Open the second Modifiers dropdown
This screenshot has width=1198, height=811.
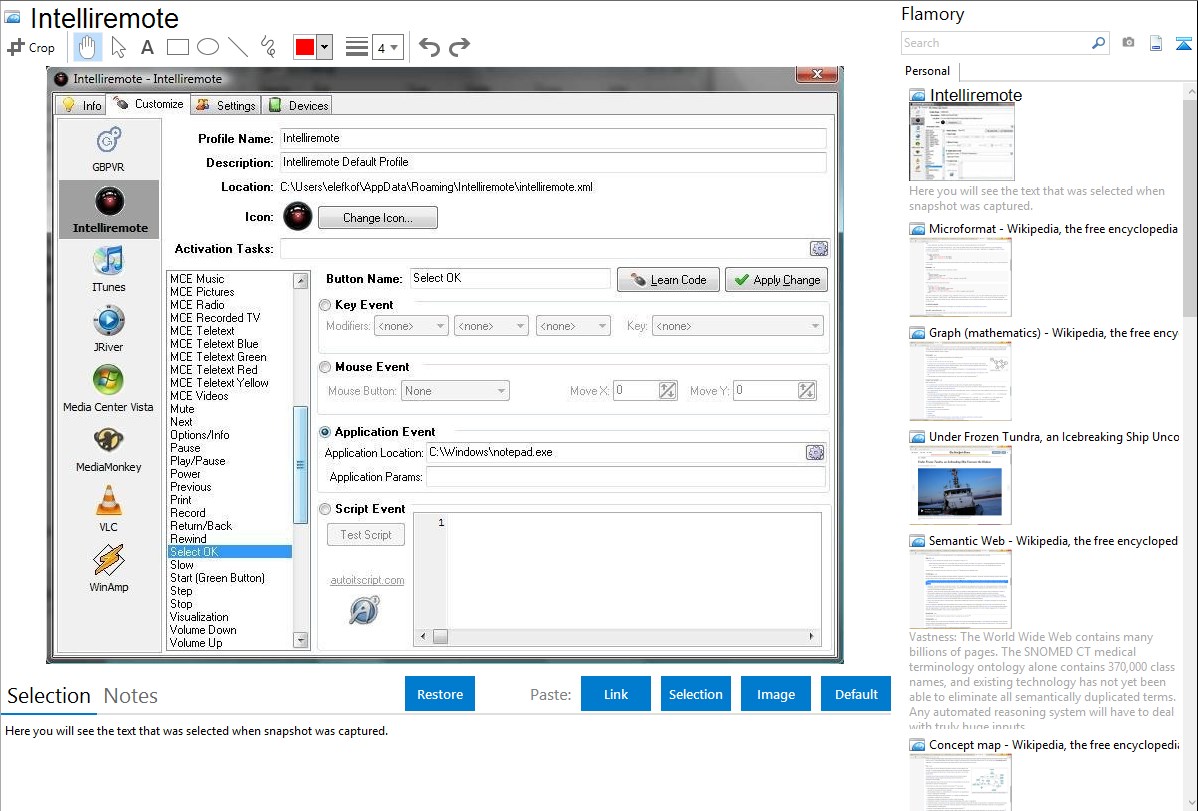coord(491,326)
